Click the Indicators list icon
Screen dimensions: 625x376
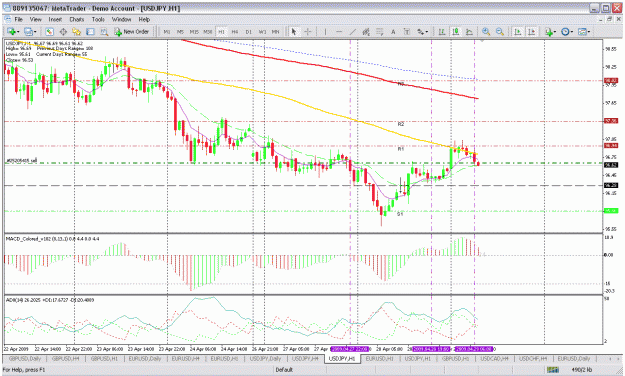click(549, 31)
